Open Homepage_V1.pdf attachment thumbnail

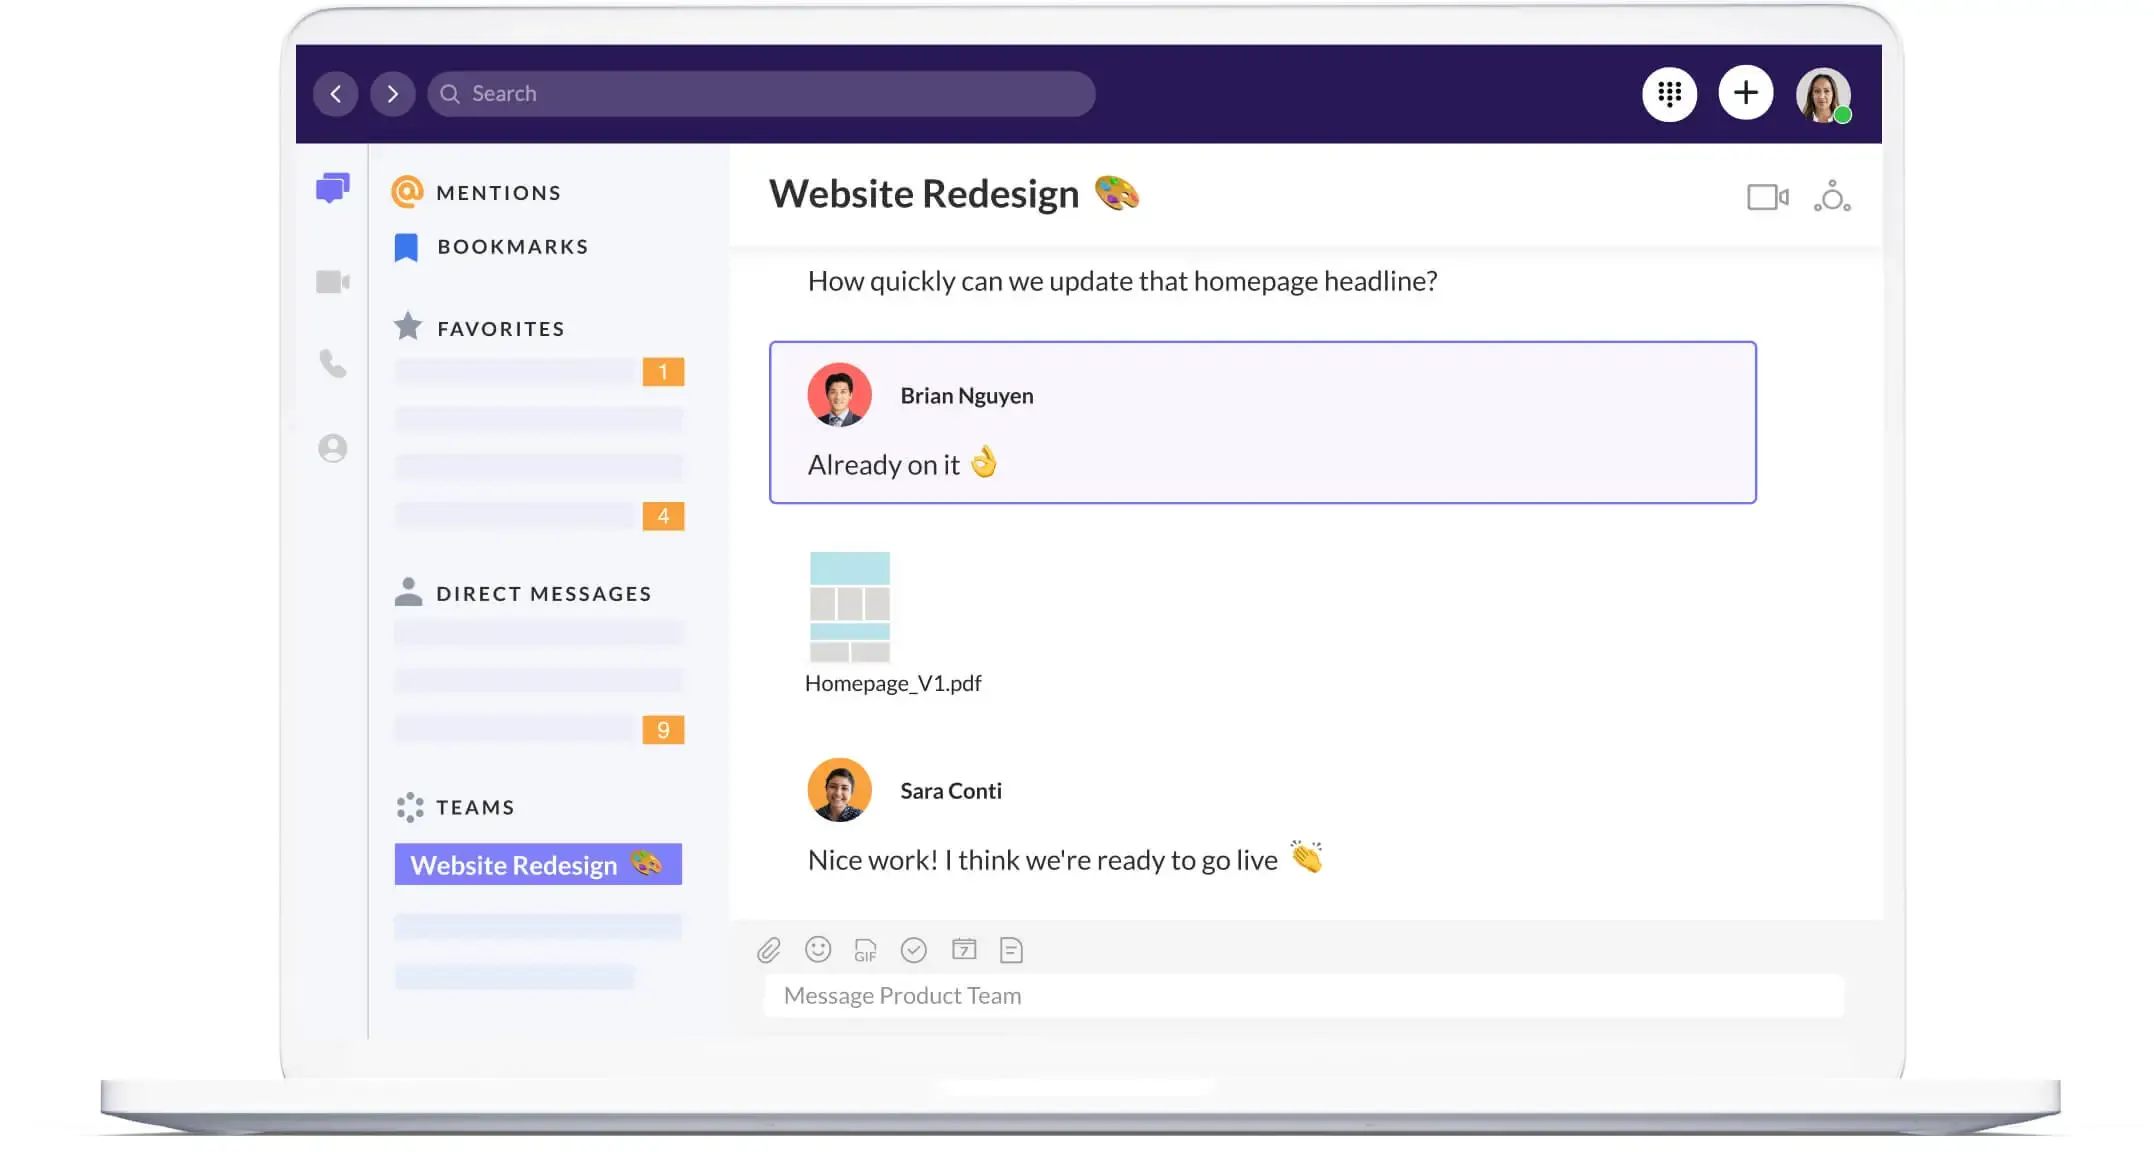pyautogui.click(x=849, y=607)
